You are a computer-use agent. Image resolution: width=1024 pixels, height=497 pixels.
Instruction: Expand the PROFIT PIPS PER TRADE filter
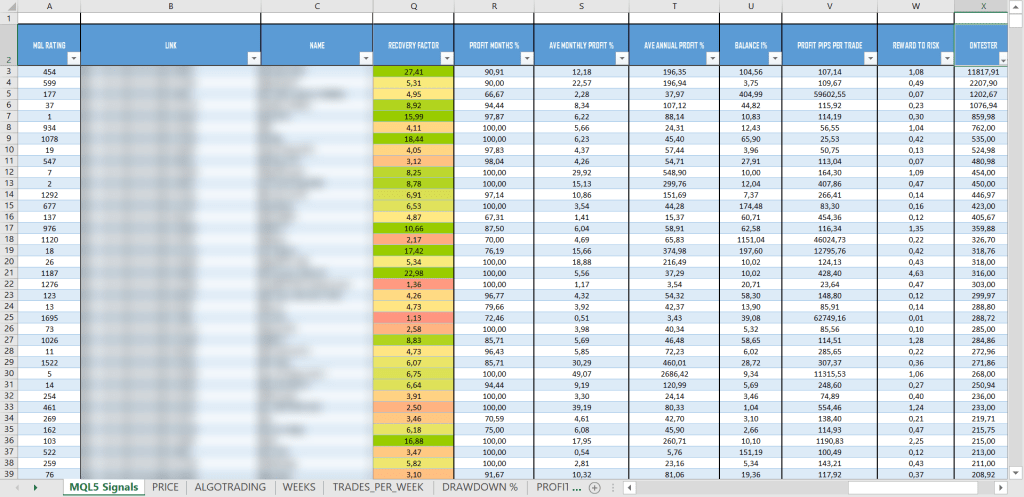[866, 60]
